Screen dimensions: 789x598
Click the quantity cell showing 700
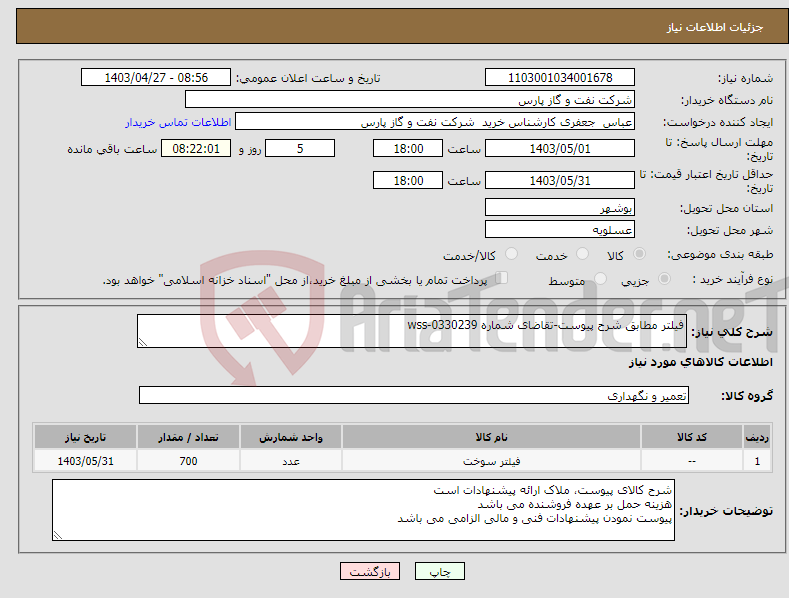[x=188, y=461]
